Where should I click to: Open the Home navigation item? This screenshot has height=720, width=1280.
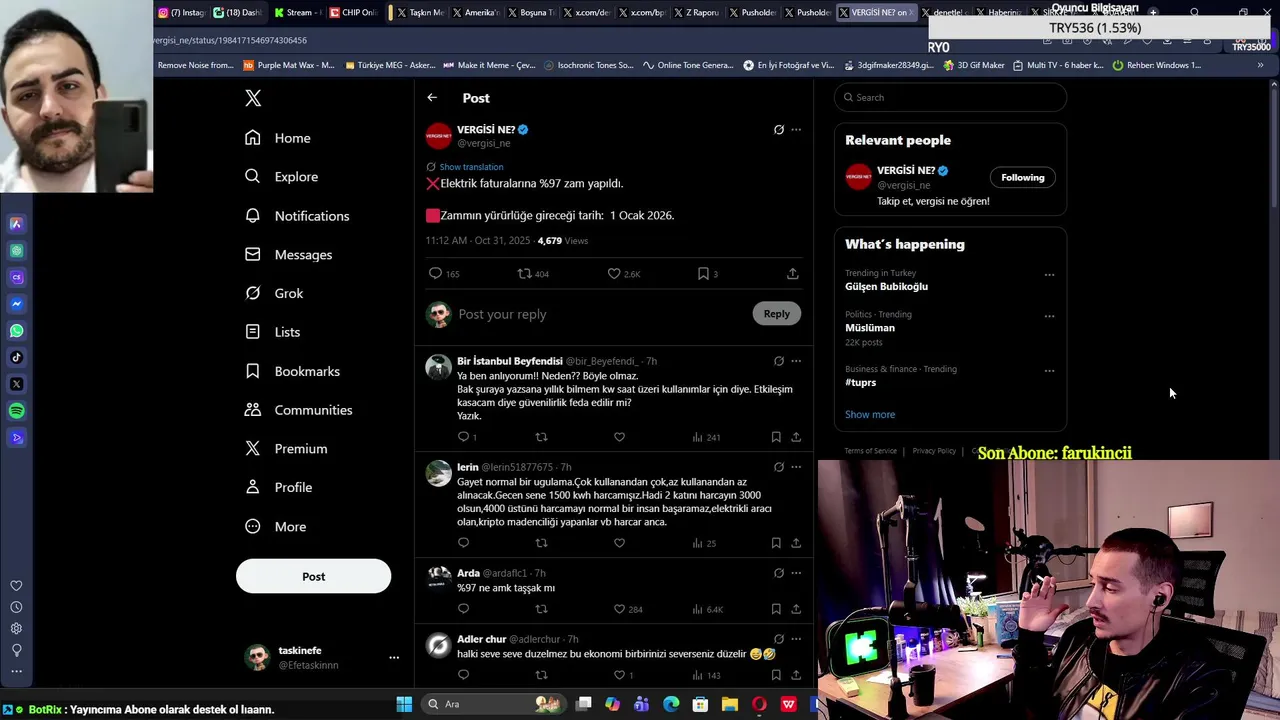278,138
